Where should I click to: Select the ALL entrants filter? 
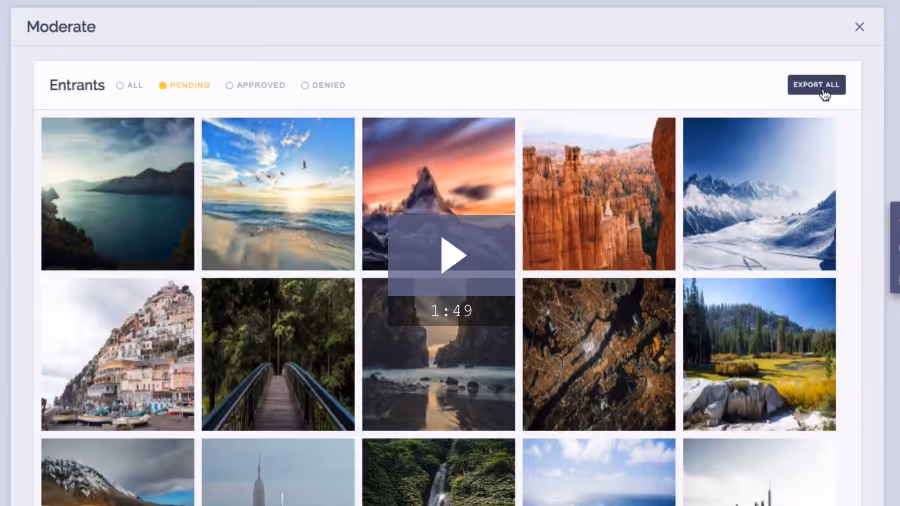[x=130, y=85]
